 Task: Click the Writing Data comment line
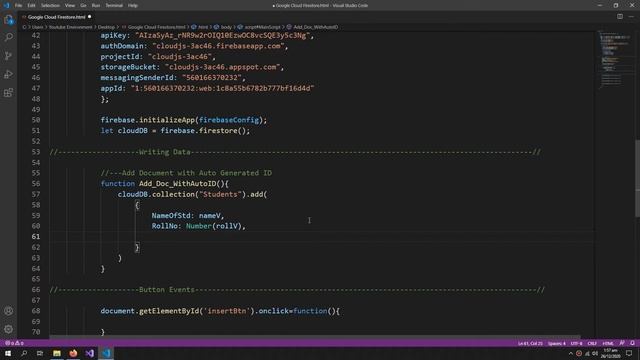click(x=295, y=152)
